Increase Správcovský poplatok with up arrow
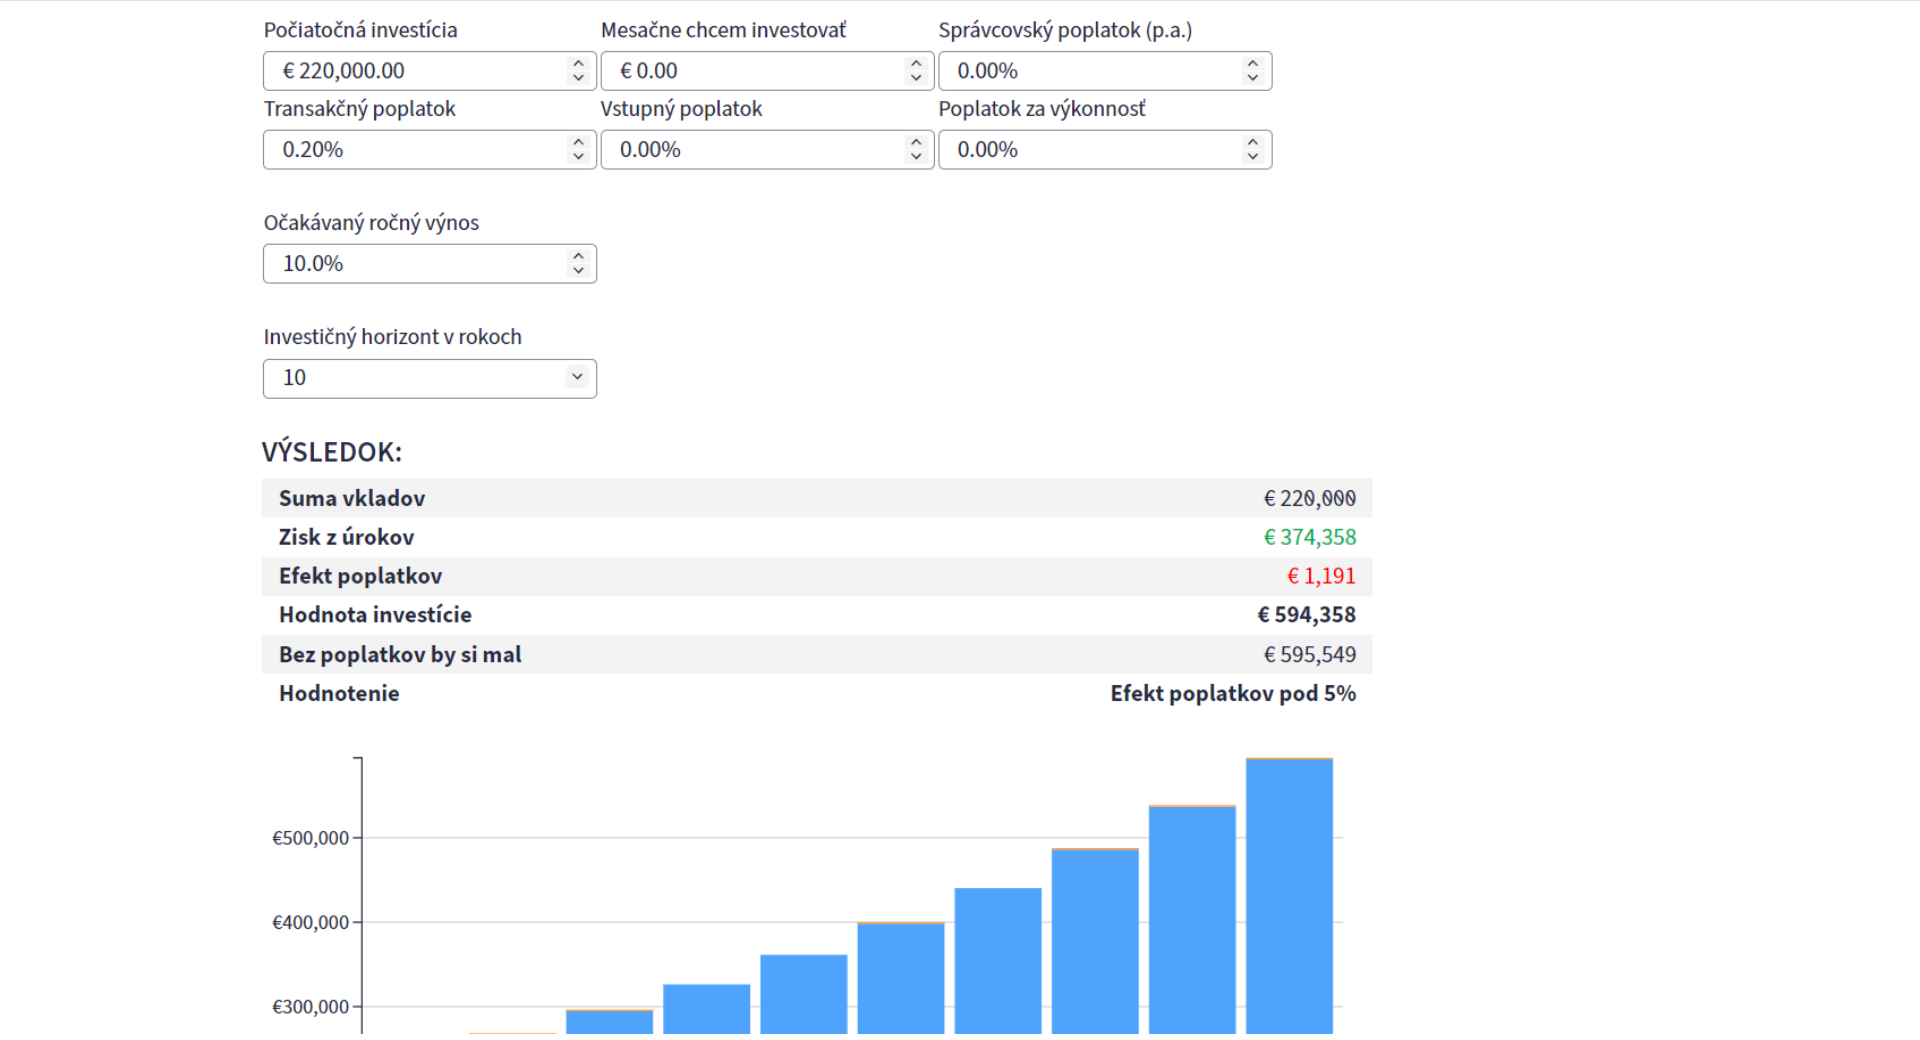1920x1040 pixels. click(1253, 64)
